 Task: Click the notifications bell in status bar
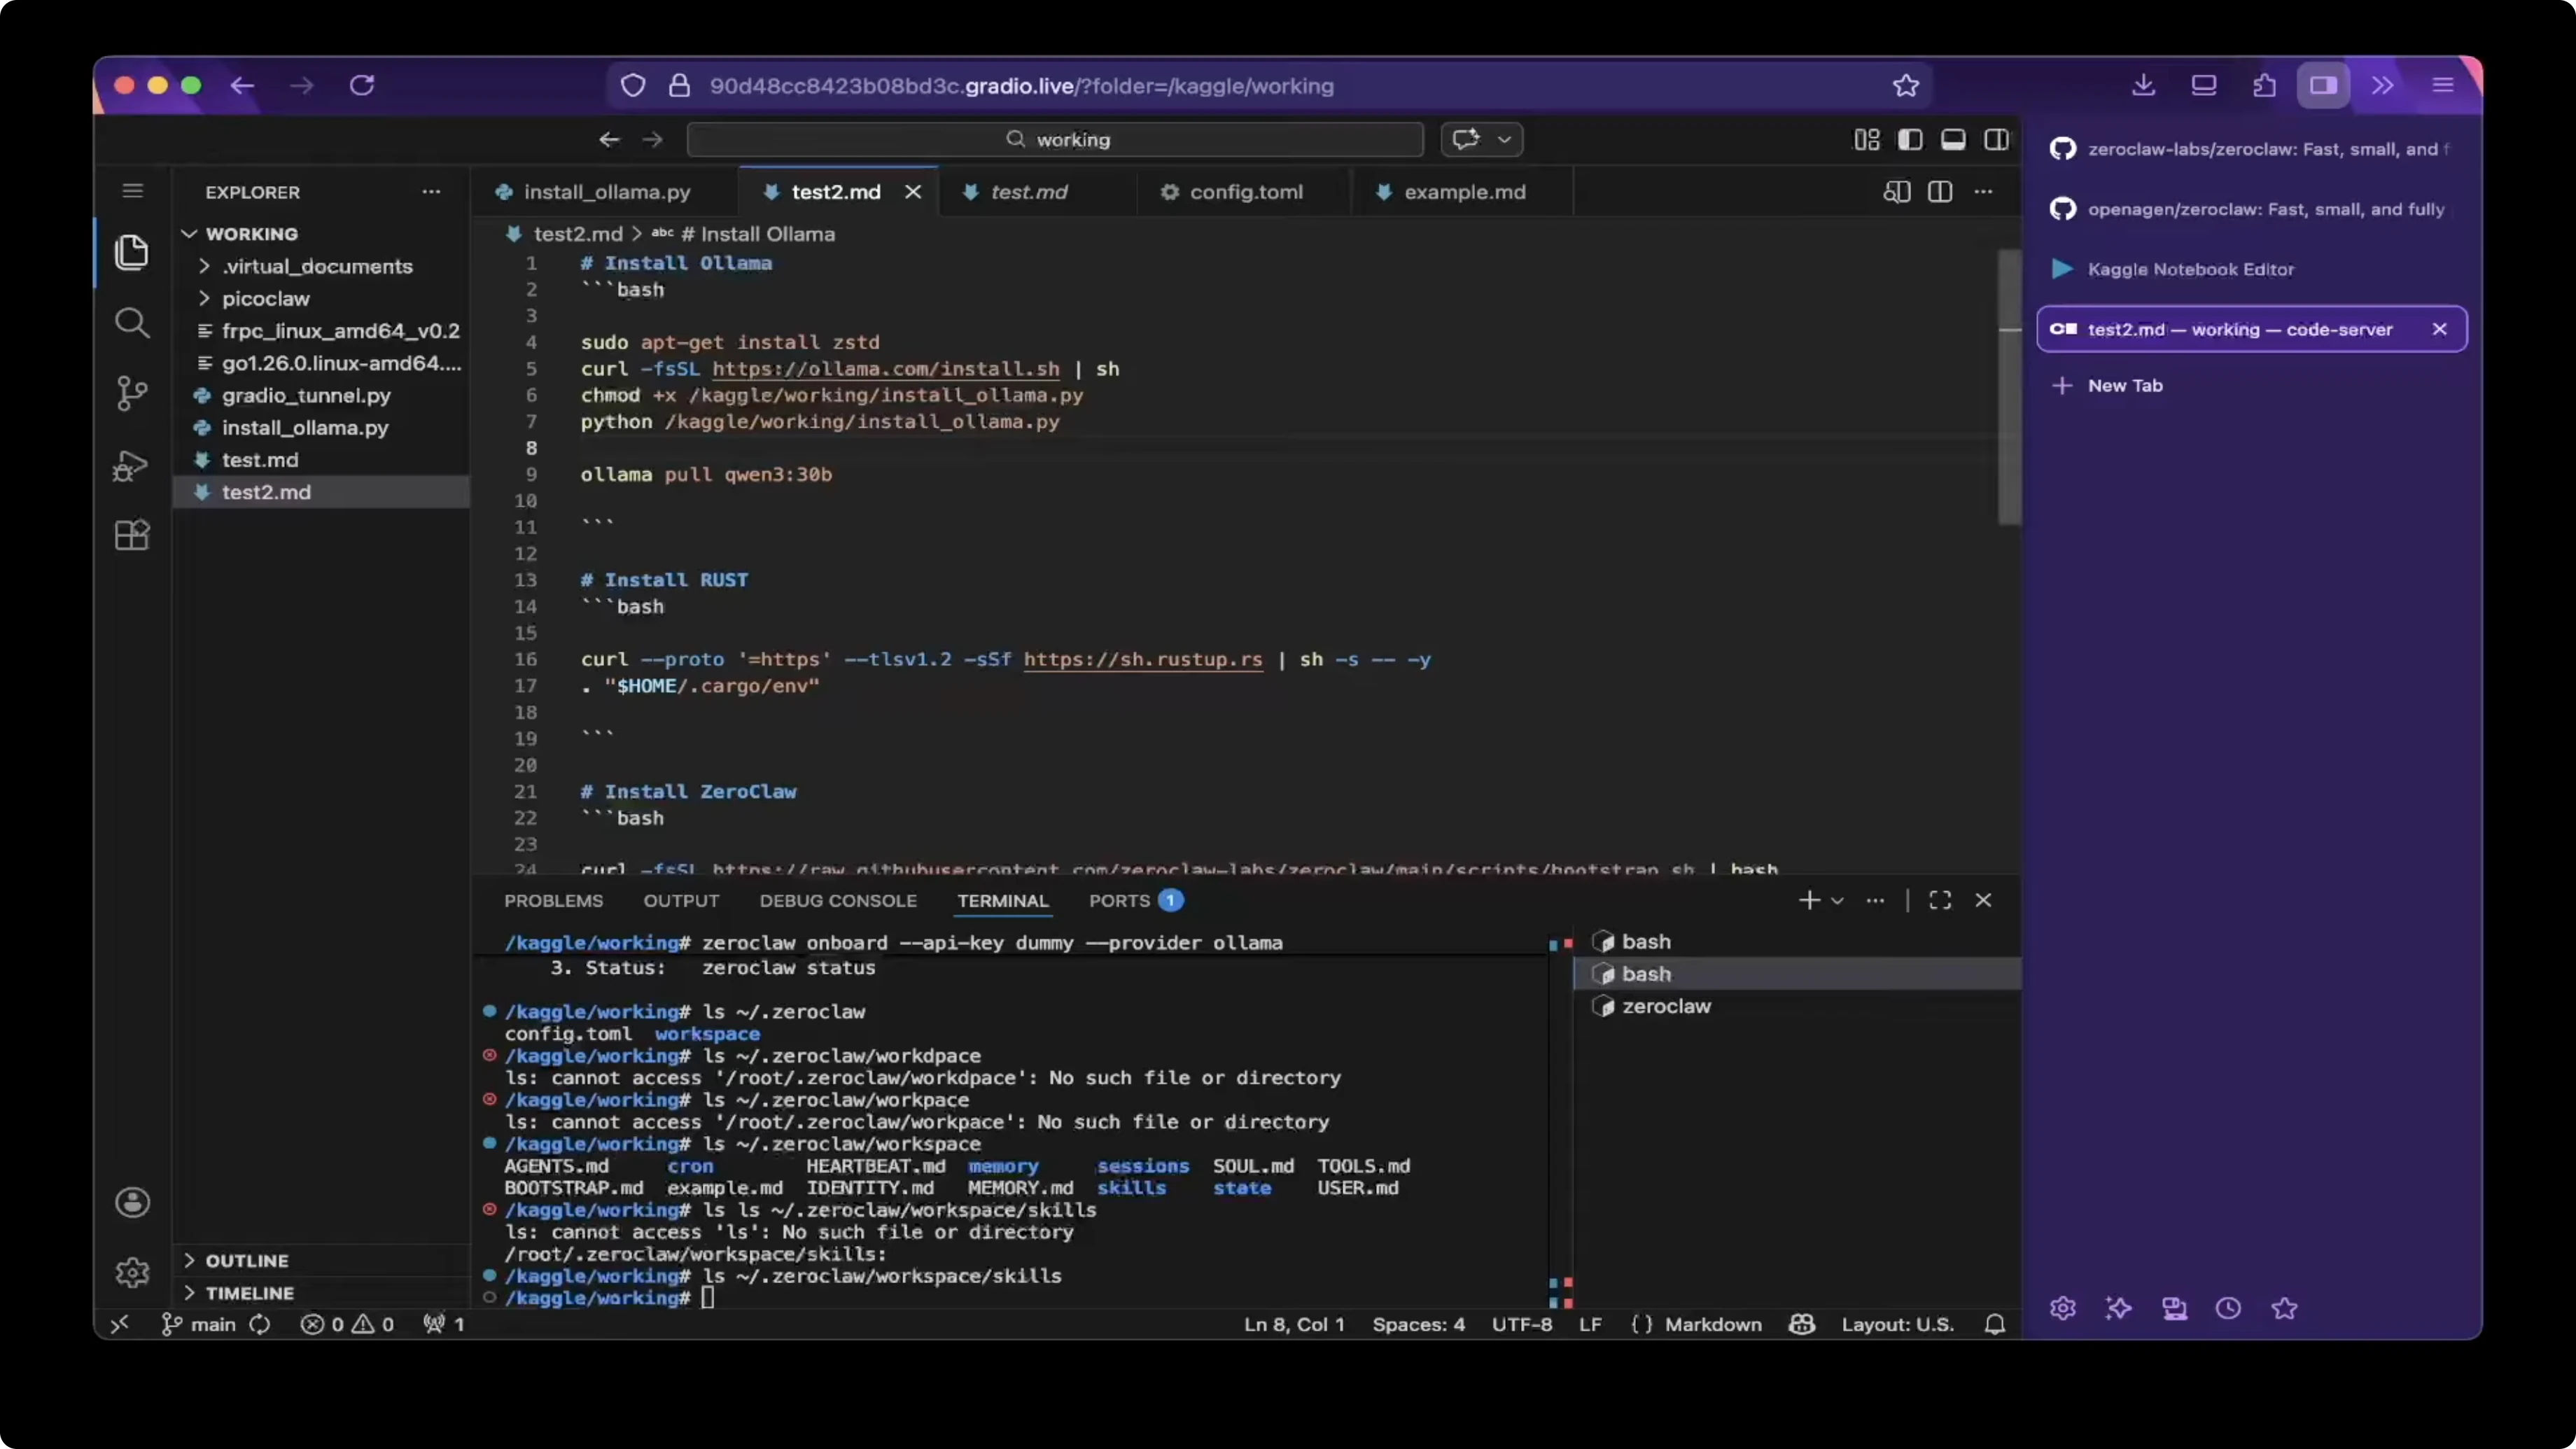1994,1324
